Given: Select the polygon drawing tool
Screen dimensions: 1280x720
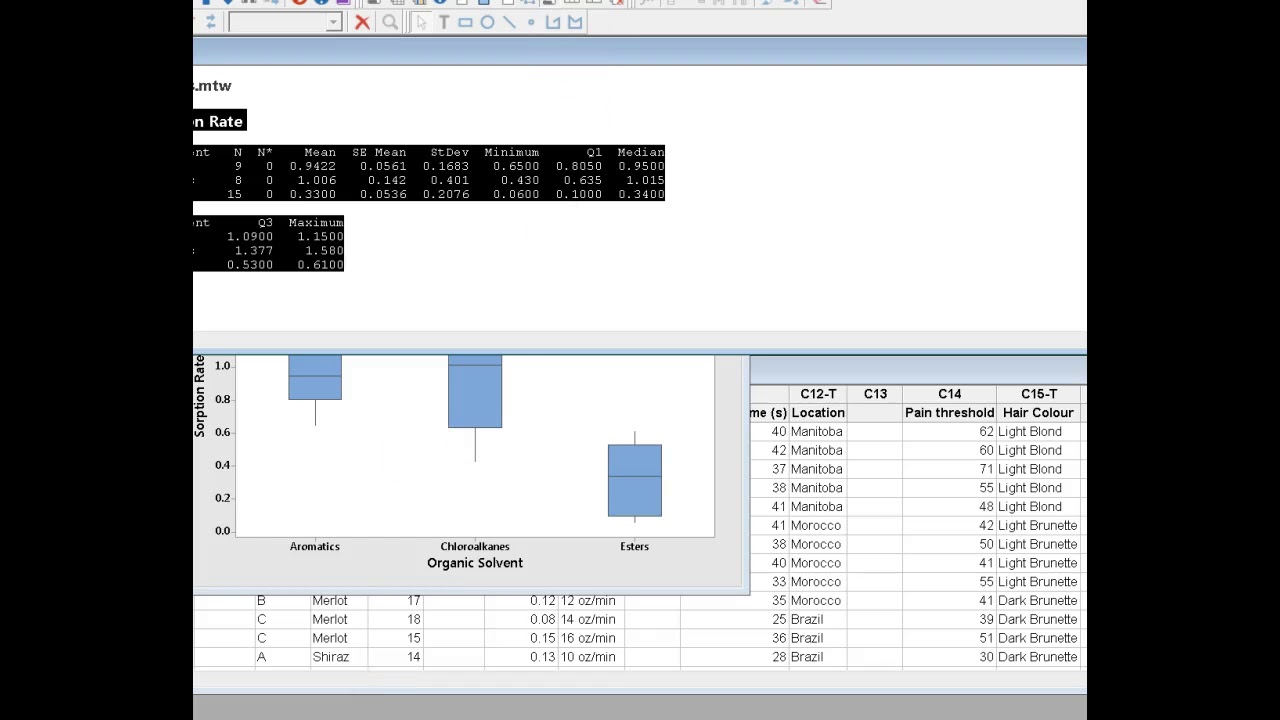Looking at the screenshot, I should 575,22.
